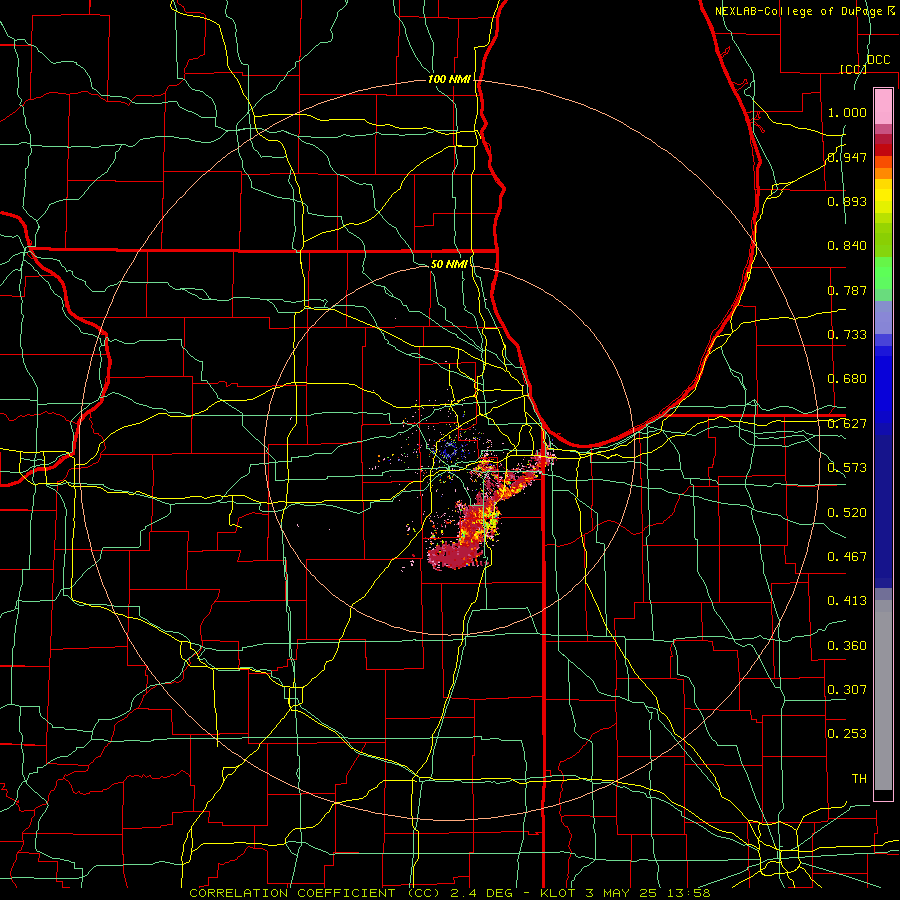Screen dimensions: 900x900
Task: Click the blue speckled radar site echoes
Action: [x=449, y=451]
